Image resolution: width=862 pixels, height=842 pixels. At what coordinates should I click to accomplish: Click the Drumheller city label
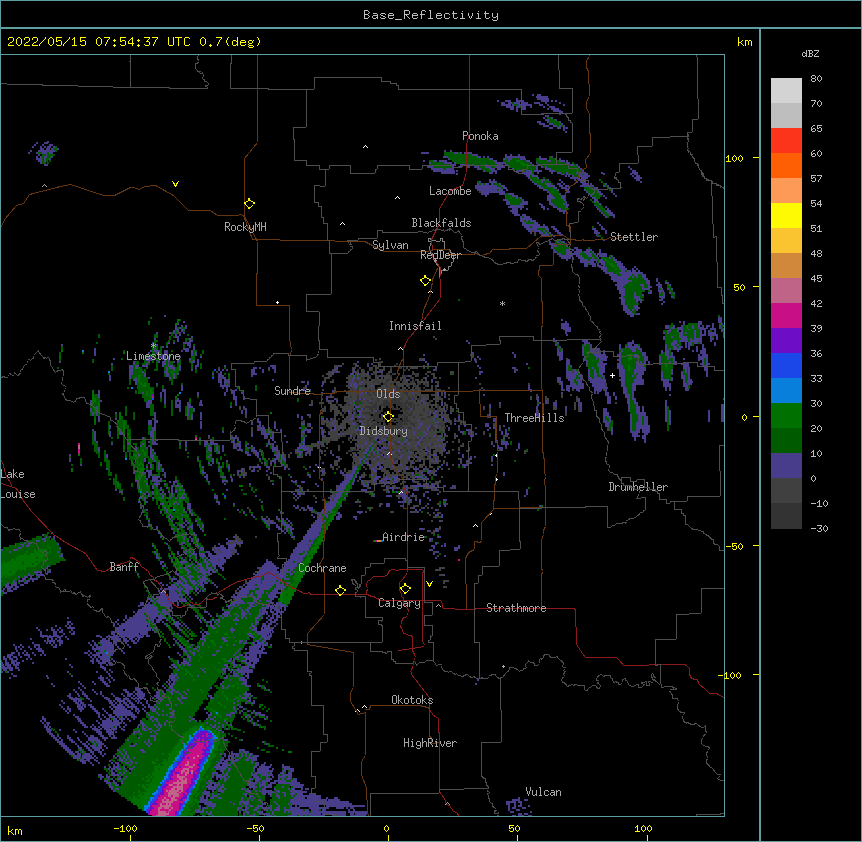tap(638, 487)
